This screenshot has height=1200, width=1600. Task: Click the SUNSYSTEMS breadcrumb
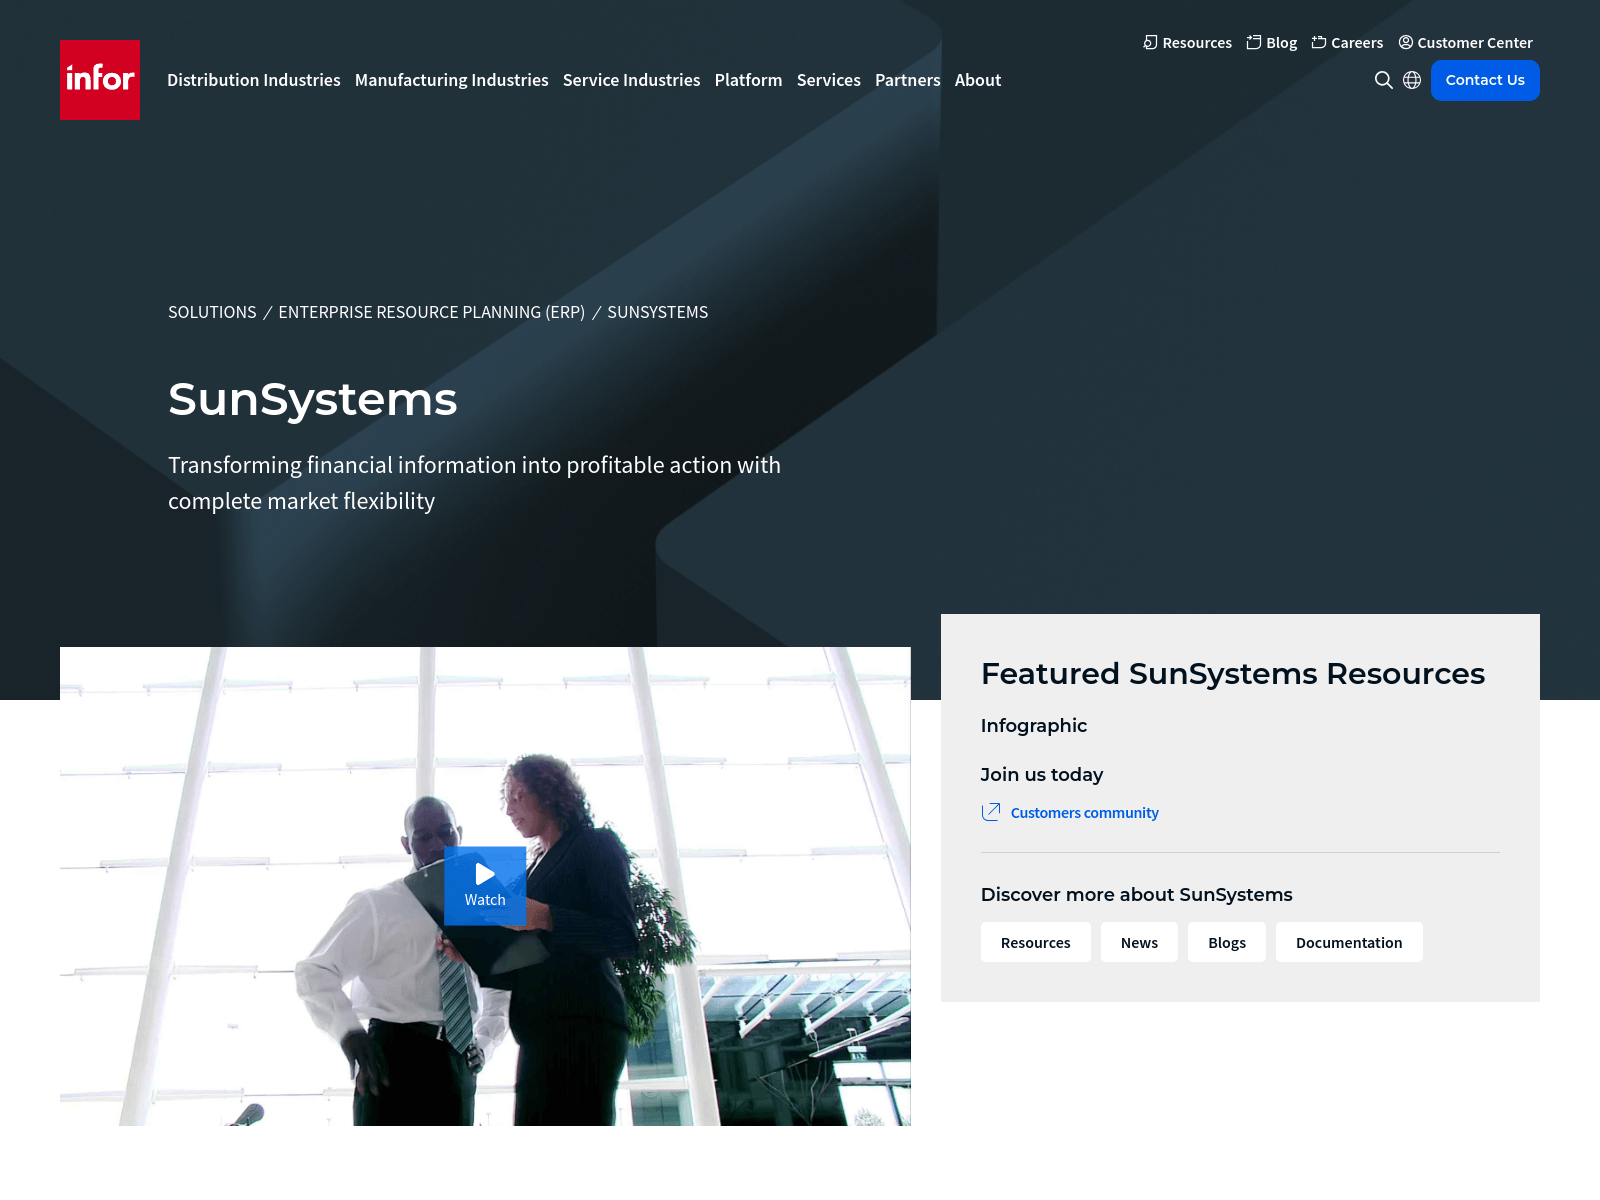point(658,312)
